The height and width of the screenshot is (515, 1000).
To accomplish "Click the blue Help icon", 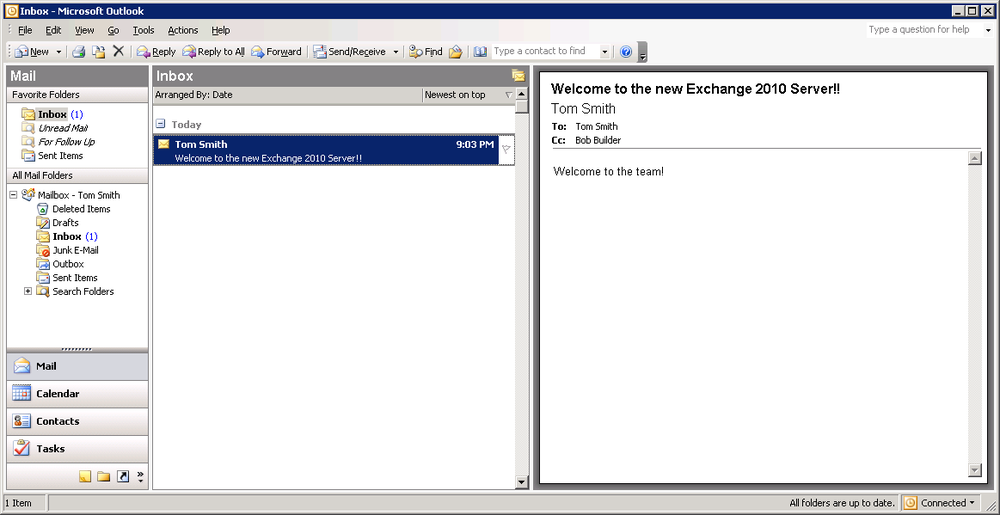I will [x=626, y=52].
